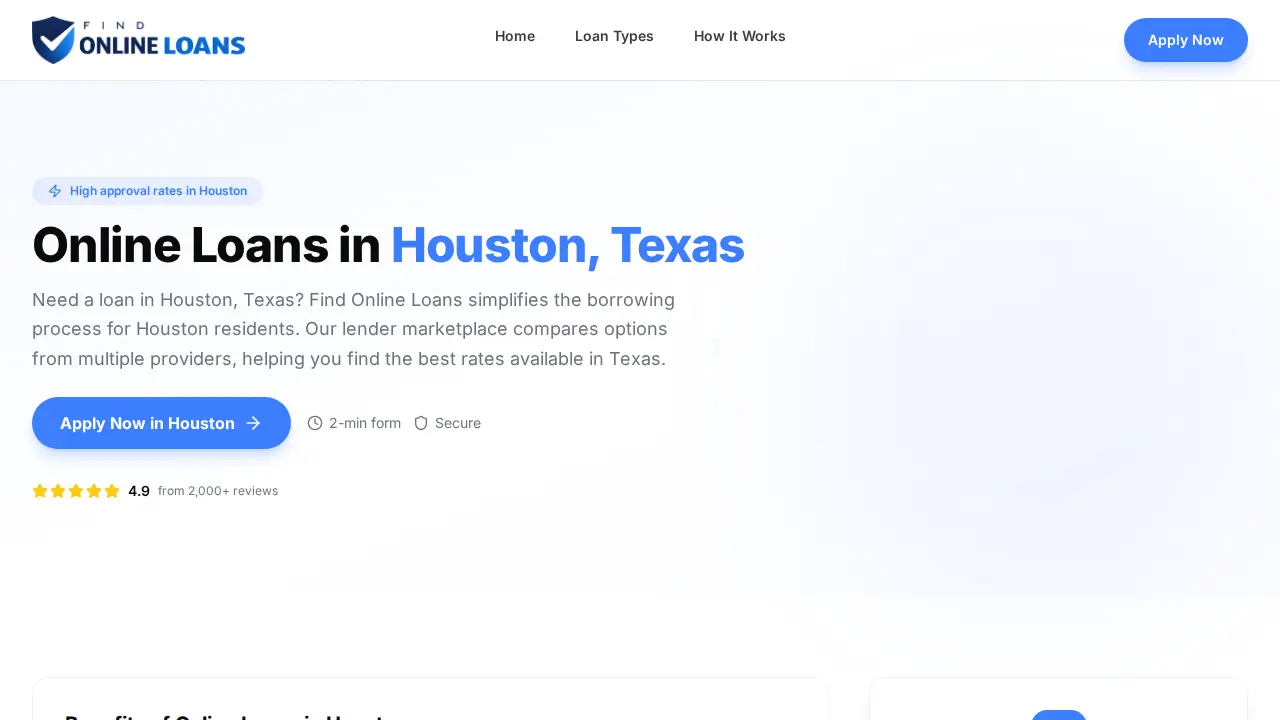Click the blue Houston, Texas heading text
This screenshot has width=1280, height=720.
pos(567,245)
